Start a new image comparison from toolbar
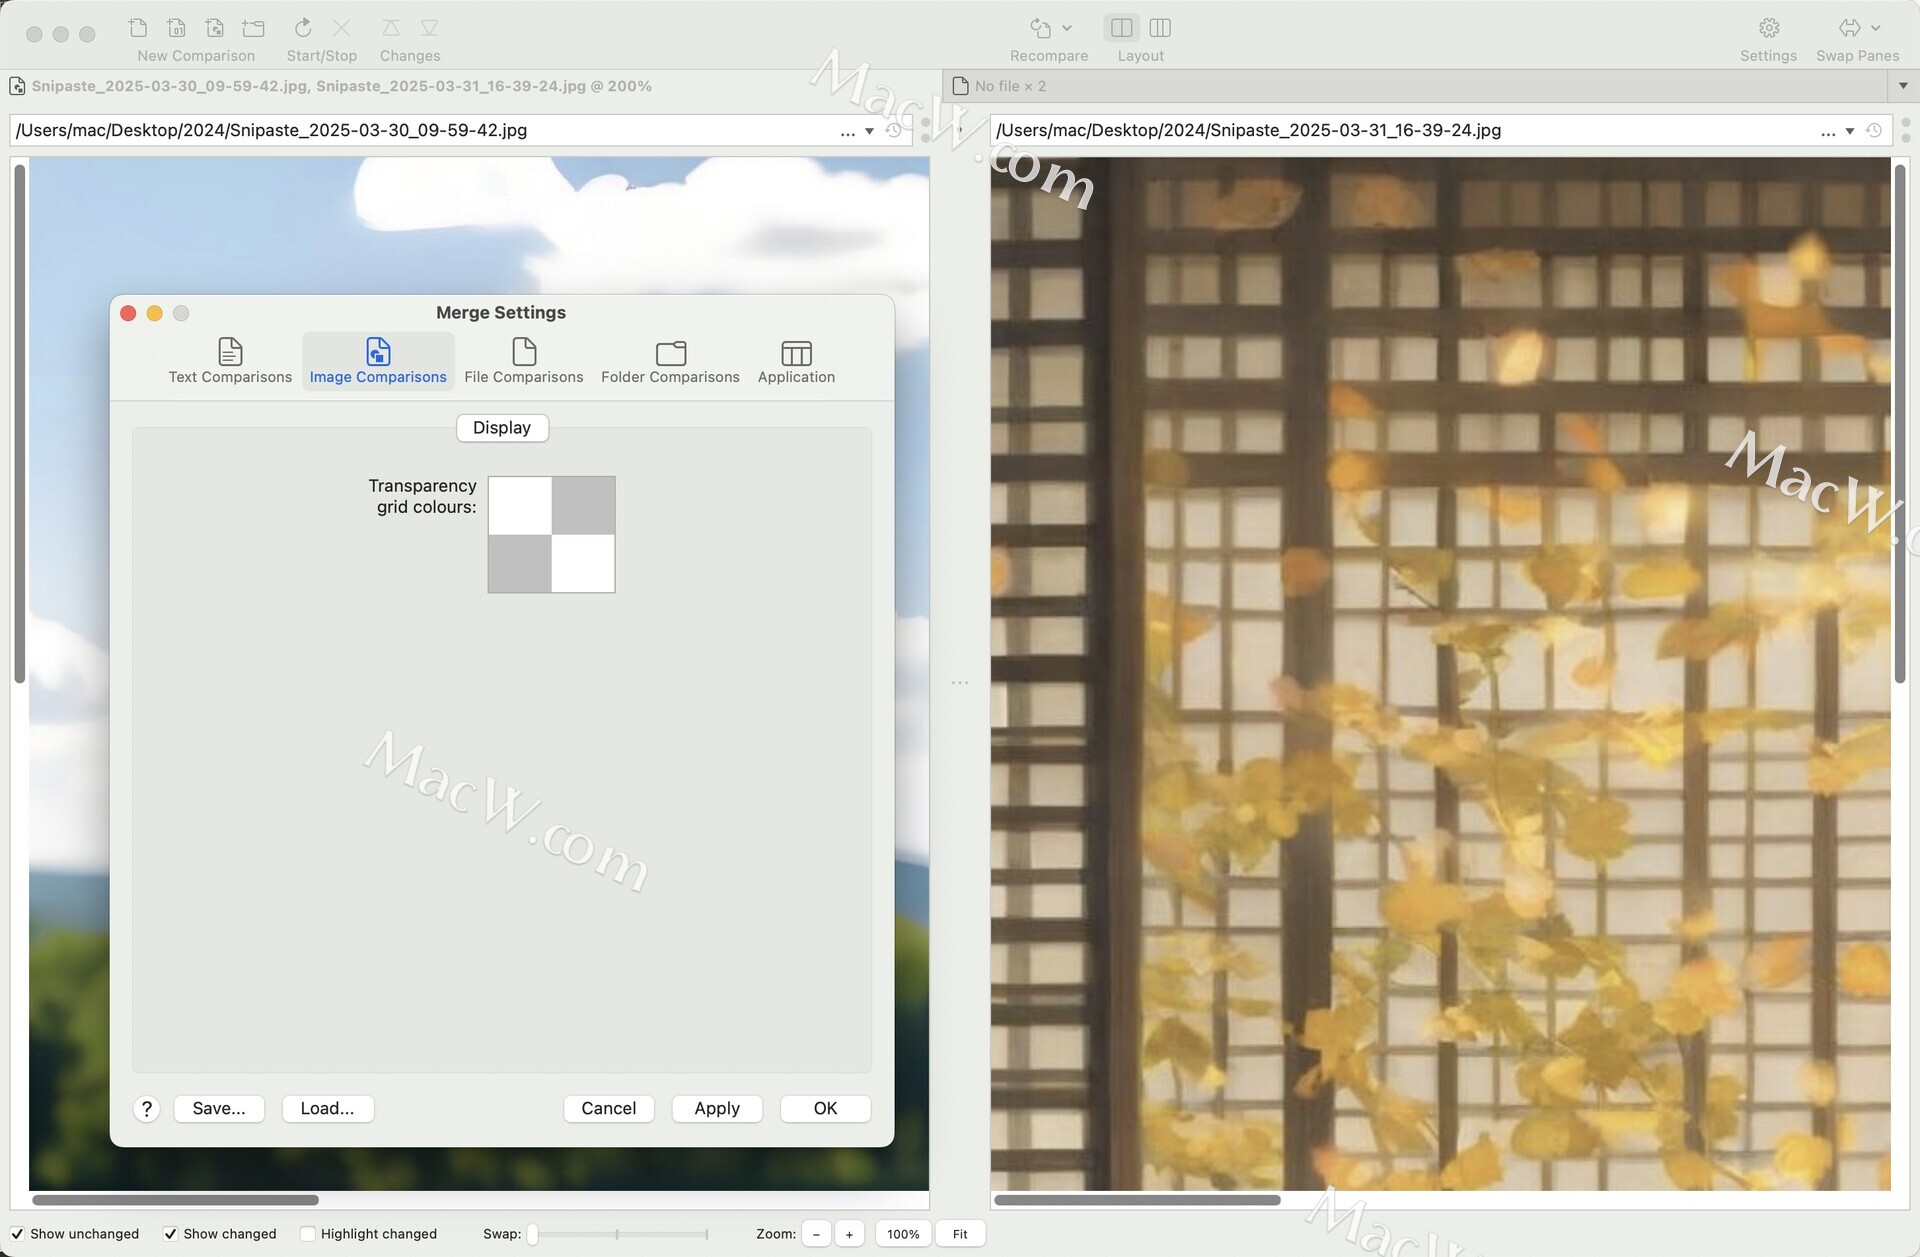Screen dimensions: 1920x1257 click(x=215, y=28)
